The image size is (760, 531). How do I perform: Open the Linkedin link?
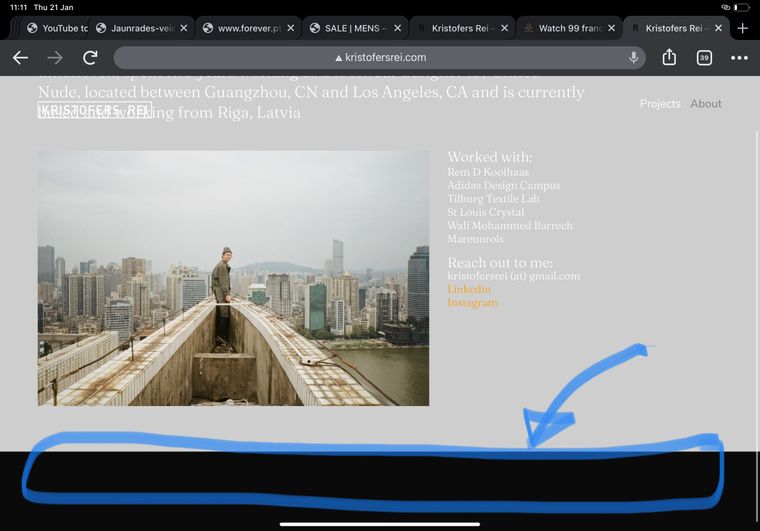[469, 289]
